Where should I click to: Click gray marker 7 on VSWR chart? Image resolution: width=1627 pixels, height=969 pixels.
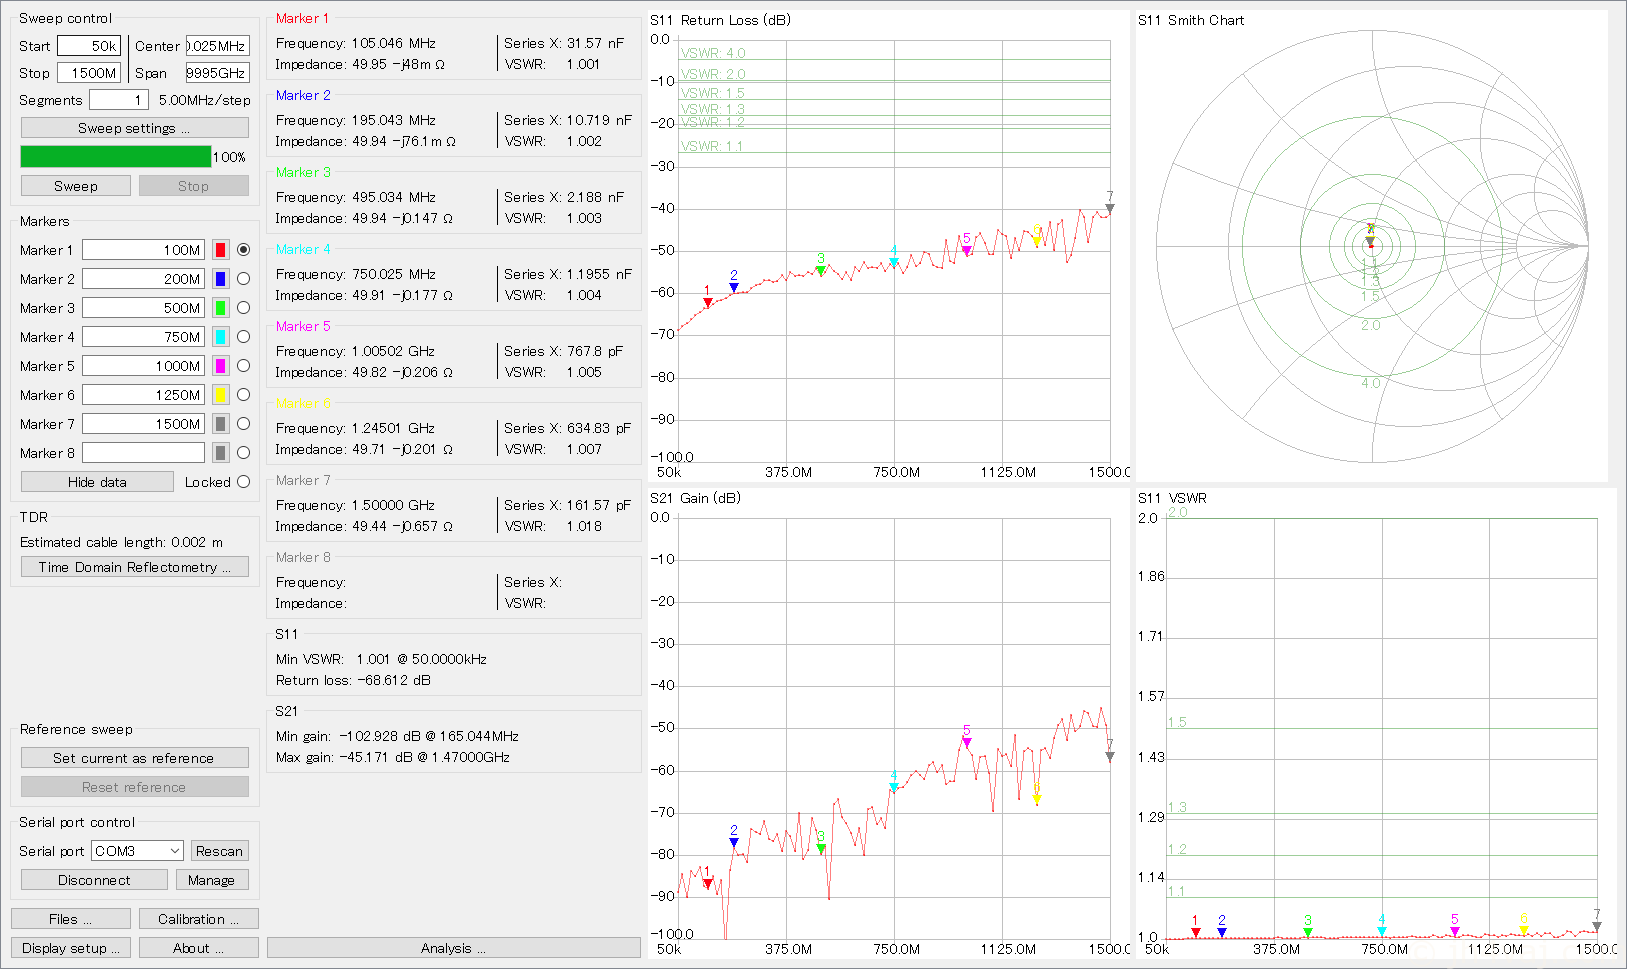[x=1597, y=926]
